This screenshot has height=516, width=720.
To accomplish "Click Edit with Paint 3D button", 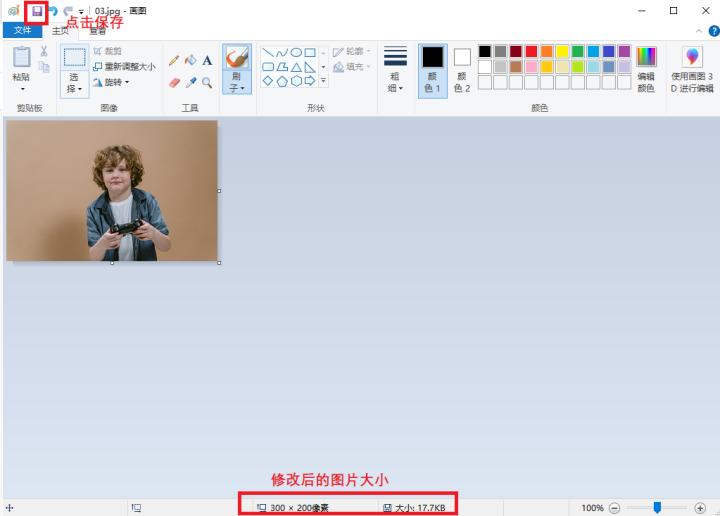I will (692, 70).
